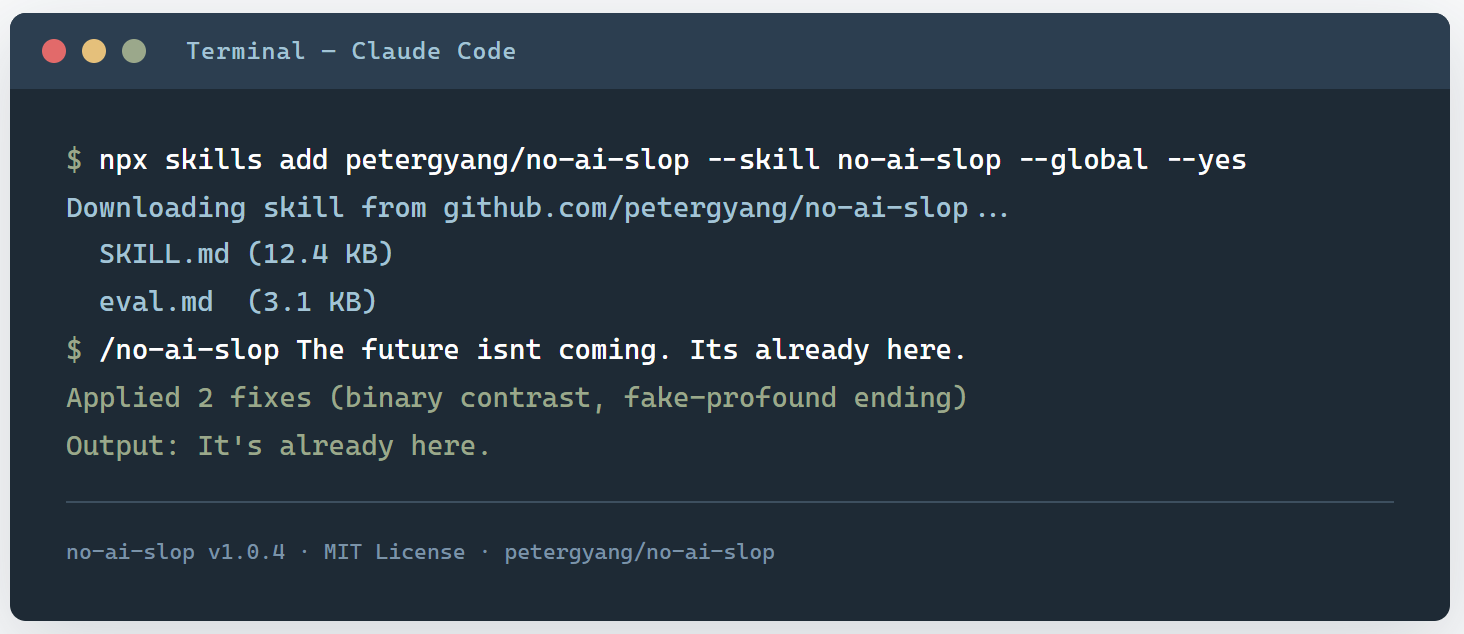This screenshot has height=634, width=1464.
Task: Click the first dollar prompt symbol
Action: (74, 160)
